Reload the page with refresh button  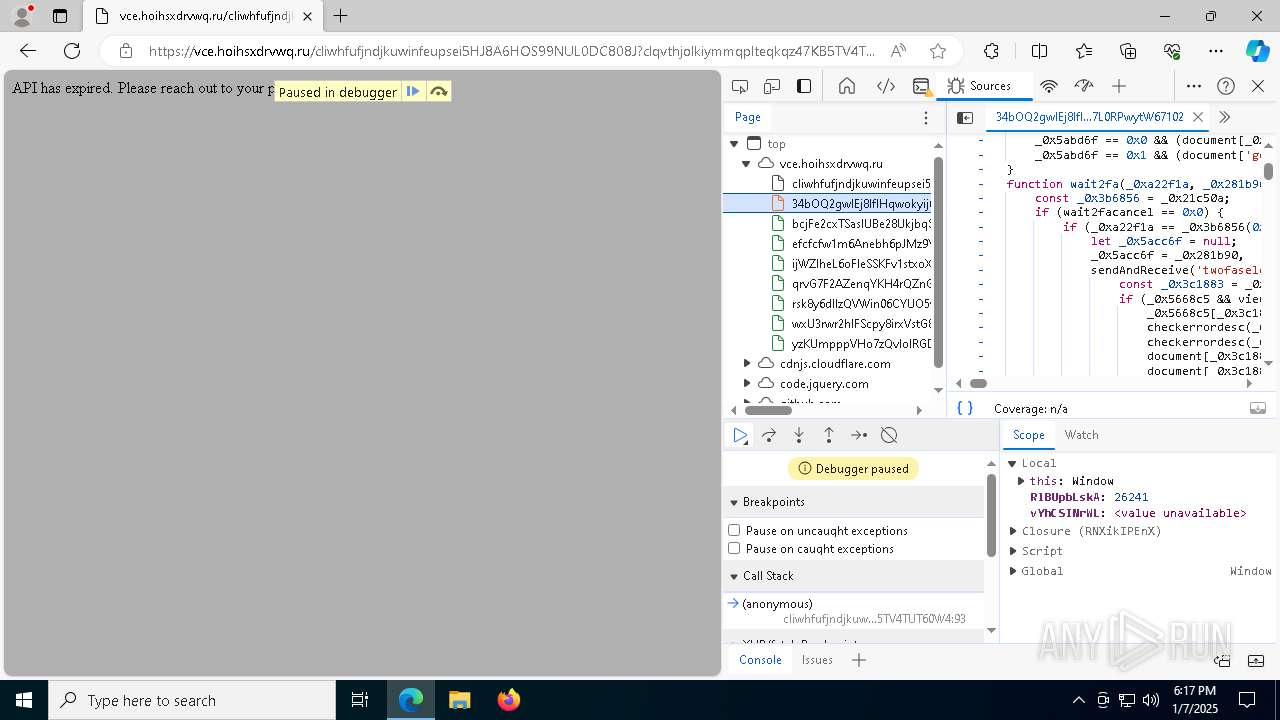click(72, 51)
